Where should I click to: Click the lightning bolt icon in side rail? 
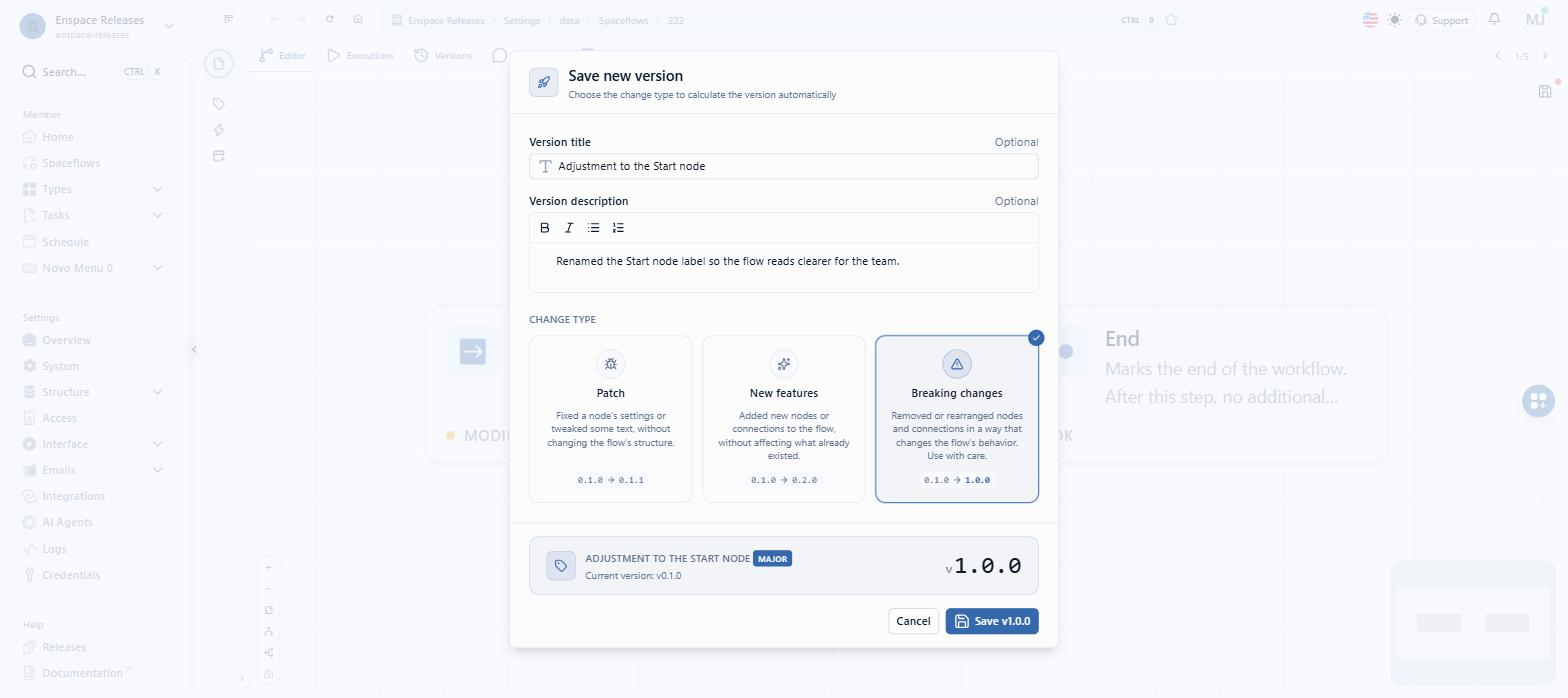point(219,130)
